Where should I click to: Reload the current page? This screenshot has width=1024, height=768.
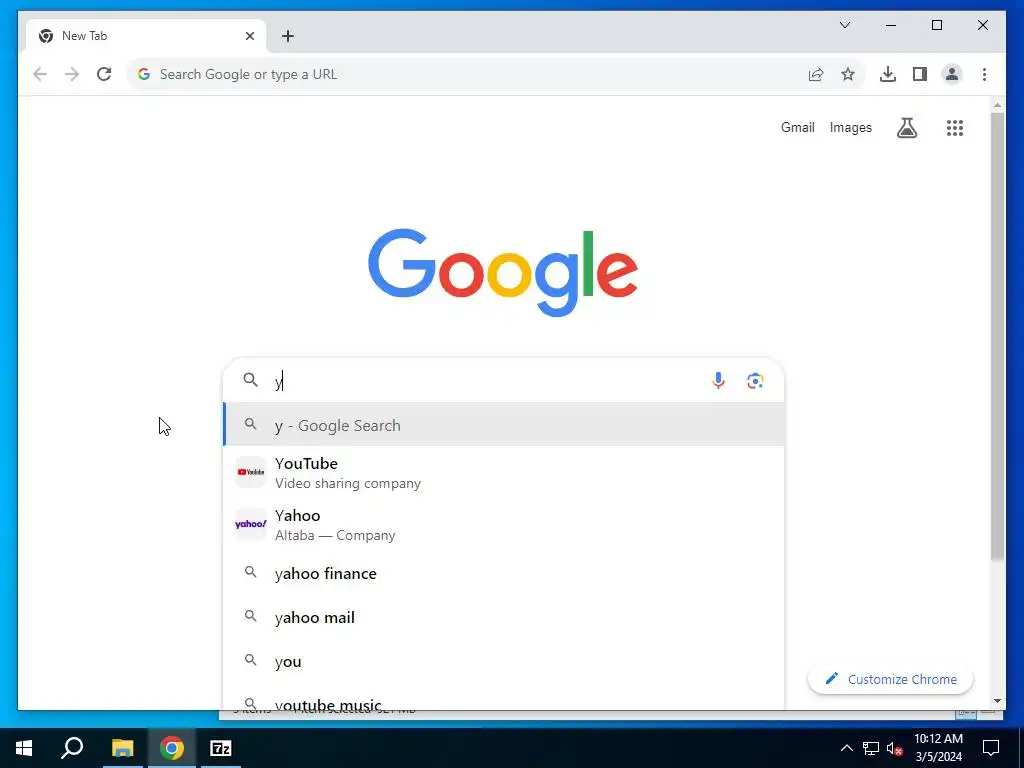pos(104,74)
